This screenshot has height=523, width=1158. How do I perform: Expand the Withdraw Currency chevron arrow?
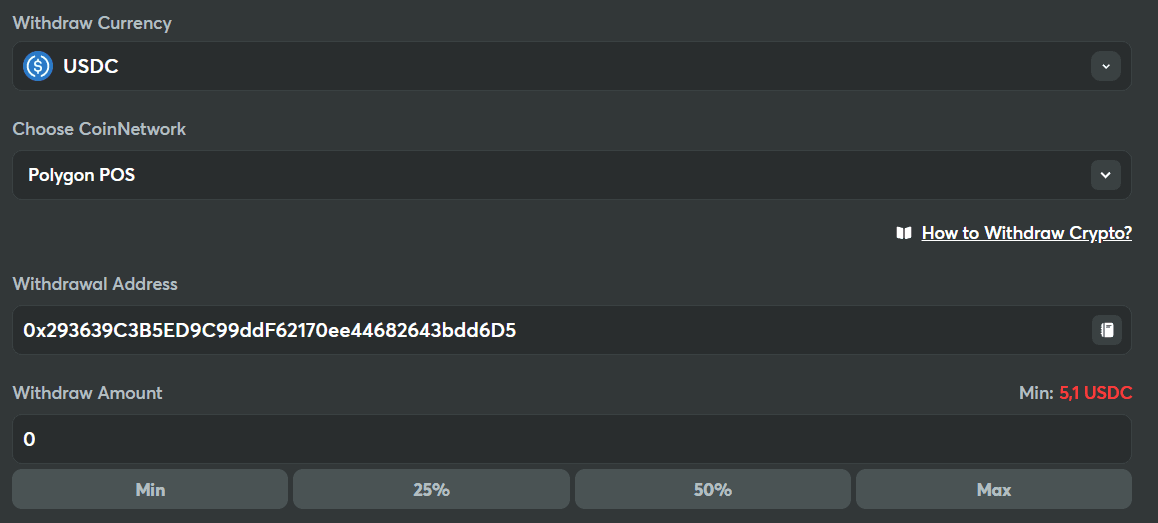1106,67
